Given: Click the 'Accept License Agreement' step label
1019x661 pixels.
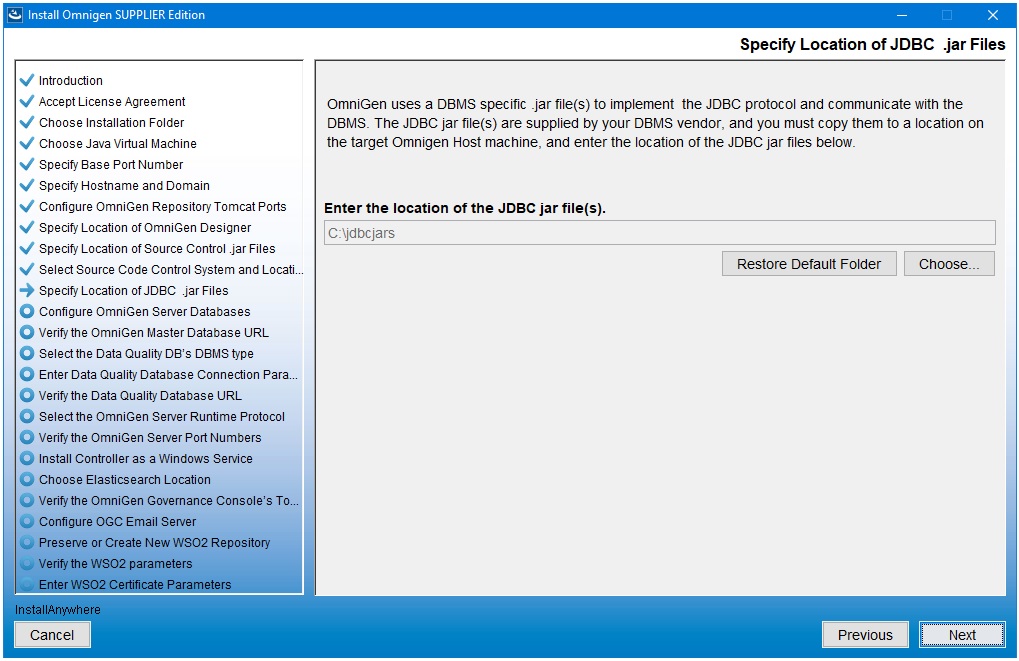Looking at the screenshot, I should [112, 101].
